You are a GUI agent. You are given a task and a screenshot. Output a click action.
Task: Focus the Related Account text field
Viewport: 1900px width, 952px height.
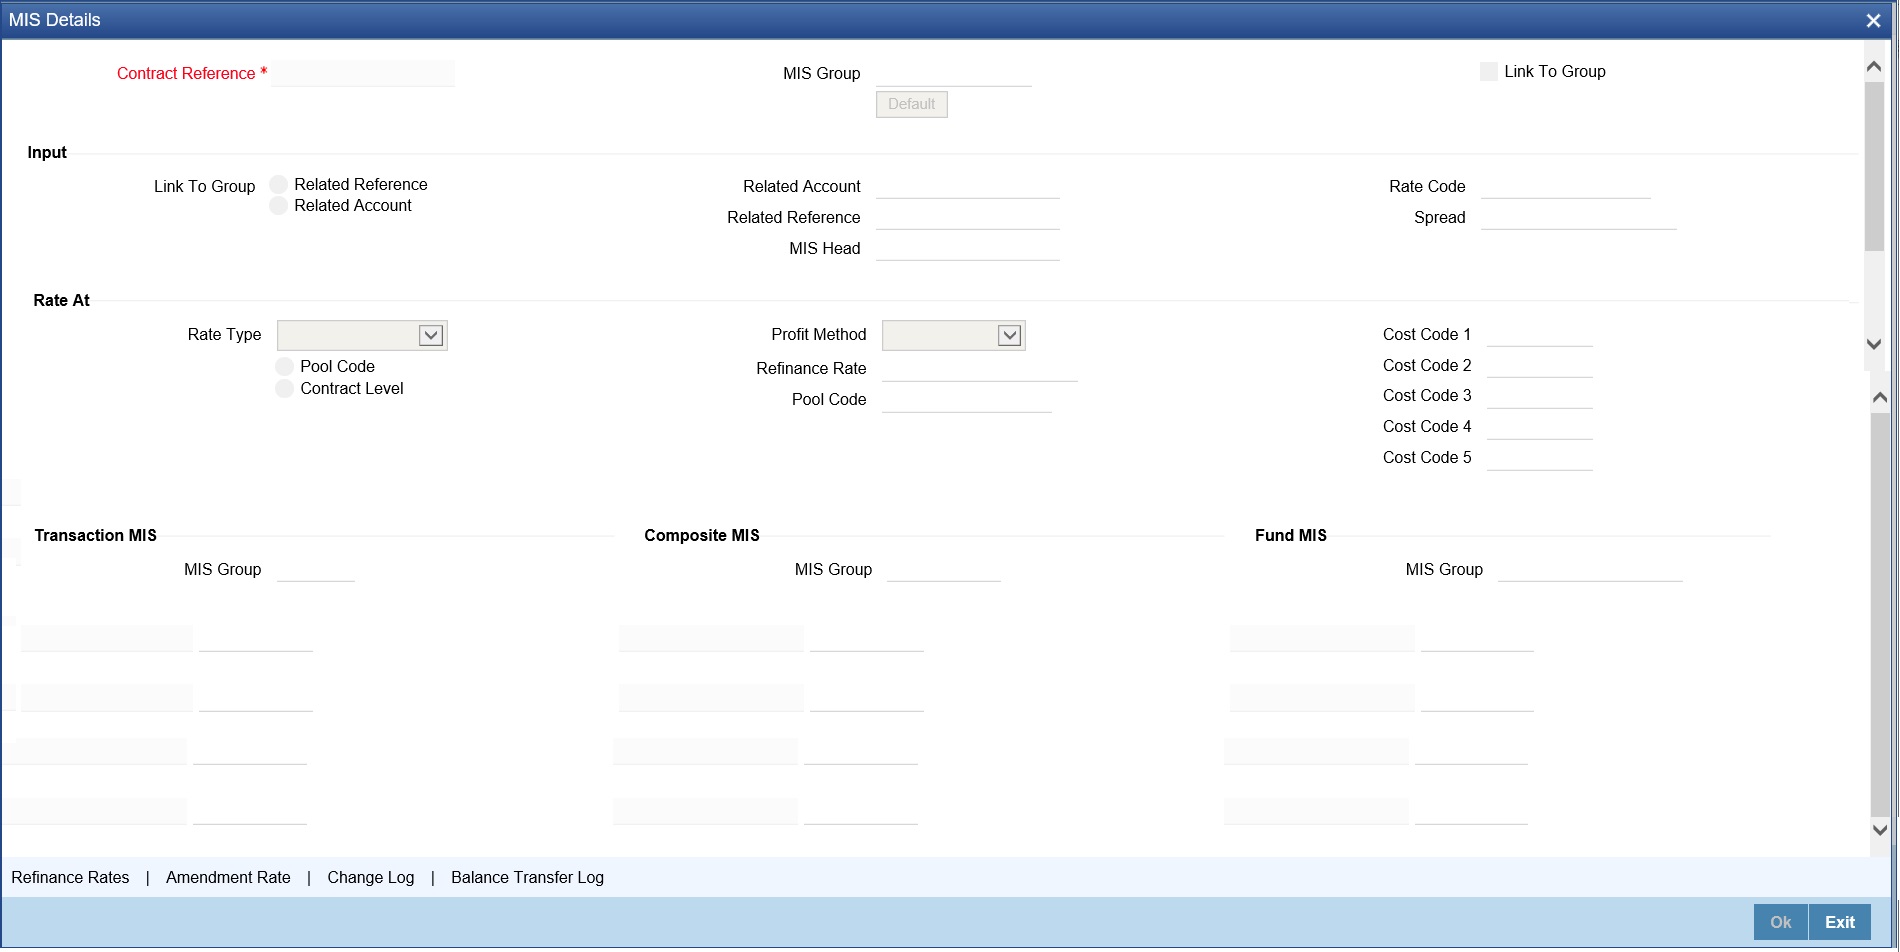tap(968, 186)
